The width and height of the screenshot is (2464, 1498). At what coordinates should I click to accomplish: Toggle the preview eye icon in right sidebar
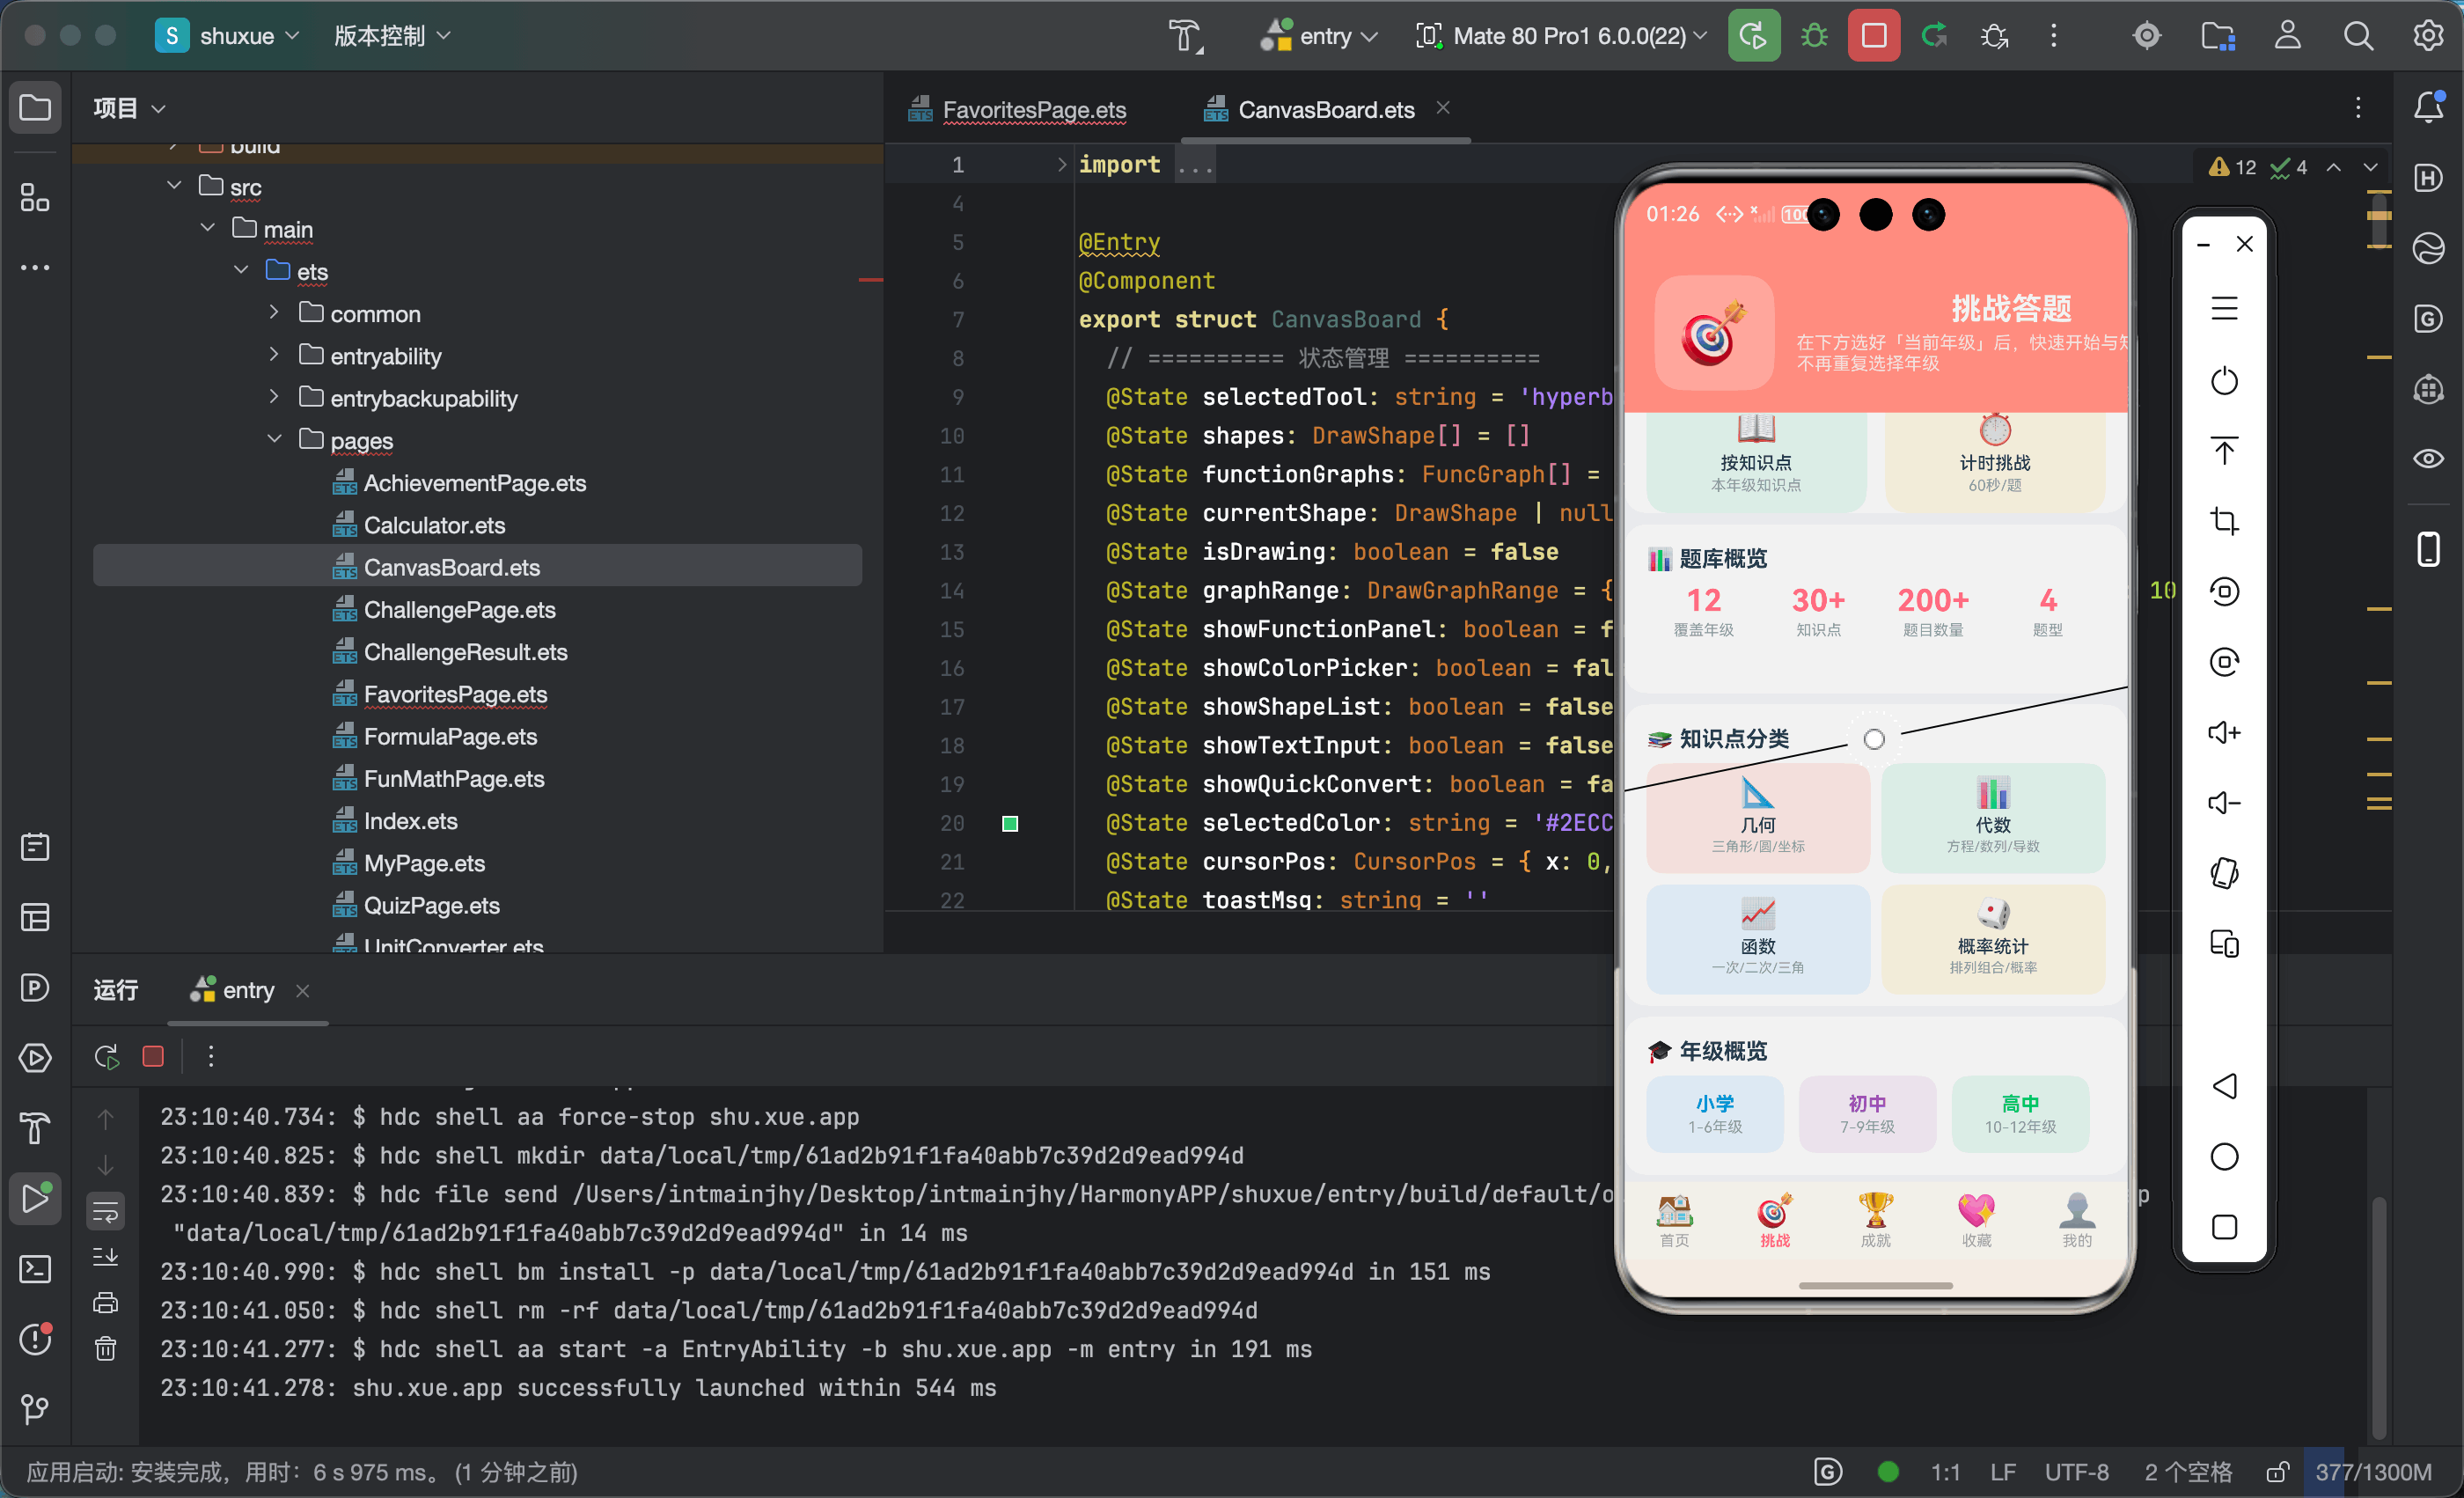click(2428, 459)
